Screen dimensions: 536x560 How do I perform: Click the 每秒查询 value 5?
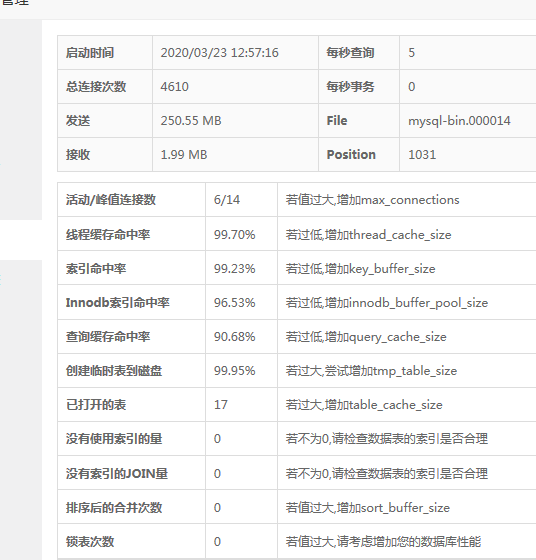(x=411, y=53)
